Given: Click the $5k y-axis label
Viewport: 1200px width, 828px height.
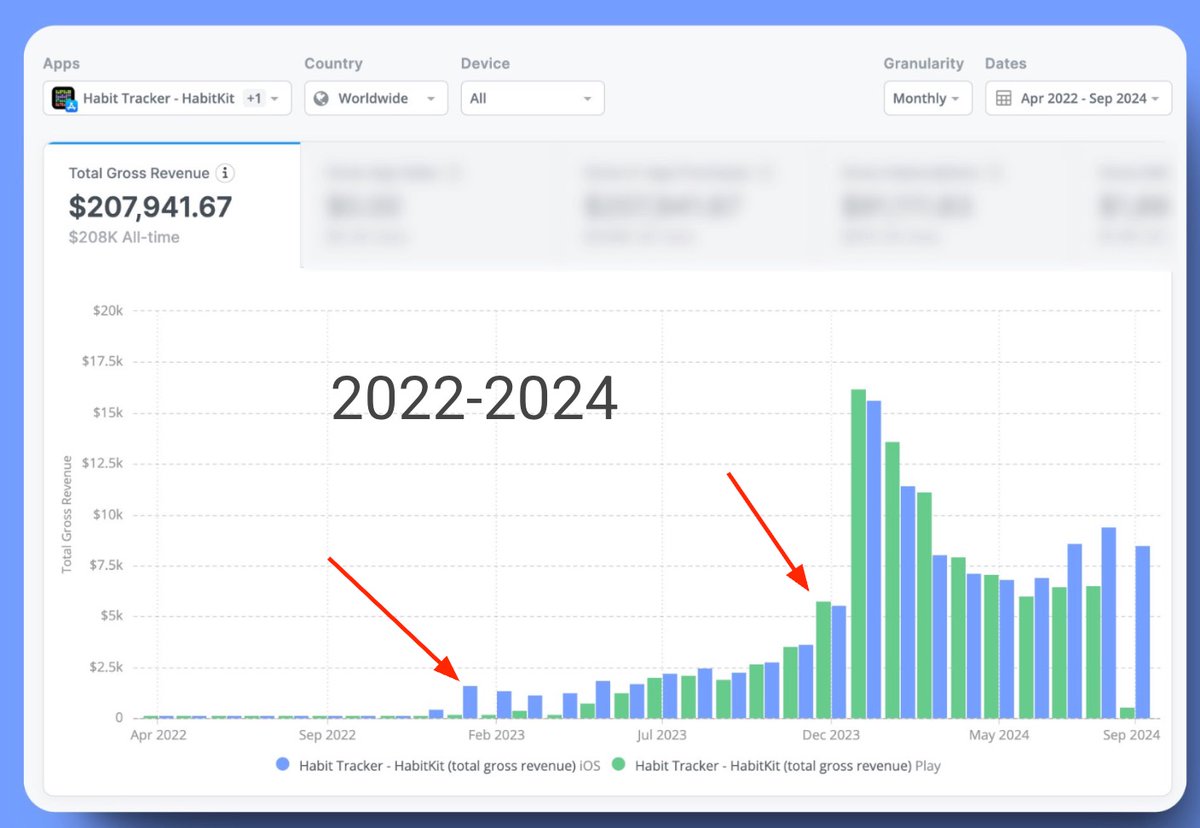Looking at the screenshot, I should 109,617.
